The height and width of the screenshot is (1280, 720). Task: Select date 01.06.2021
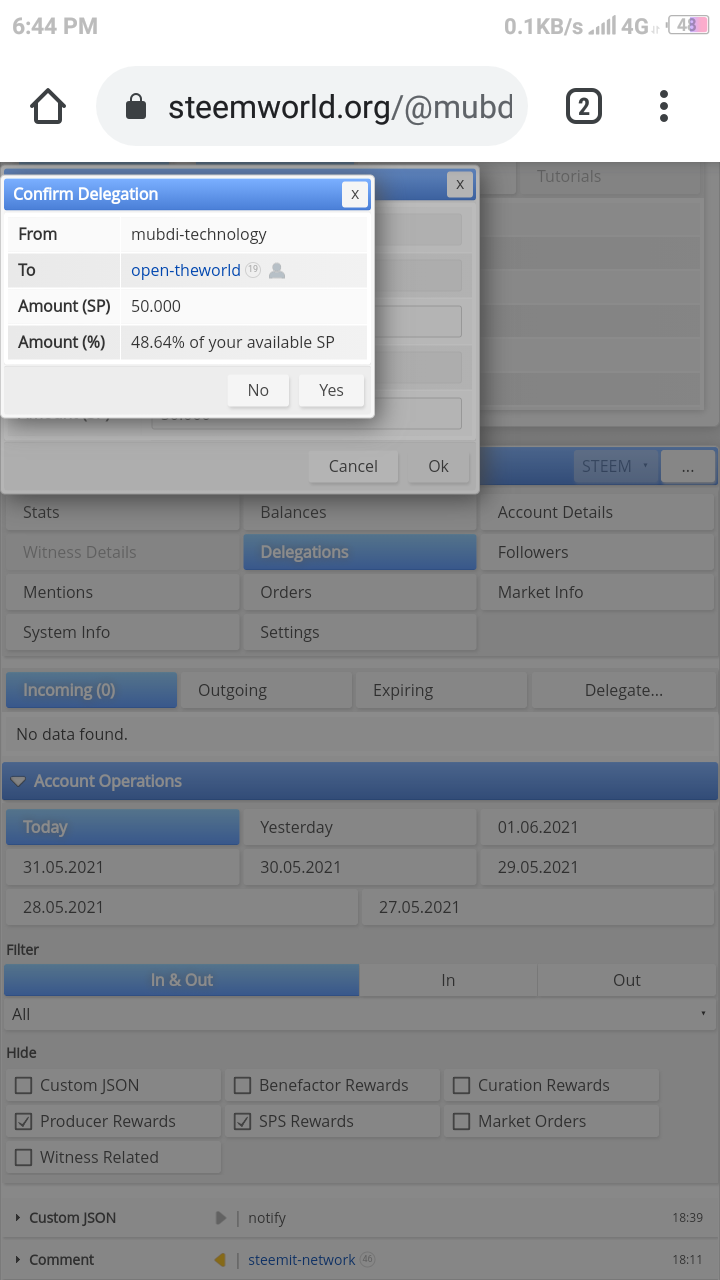598,827
